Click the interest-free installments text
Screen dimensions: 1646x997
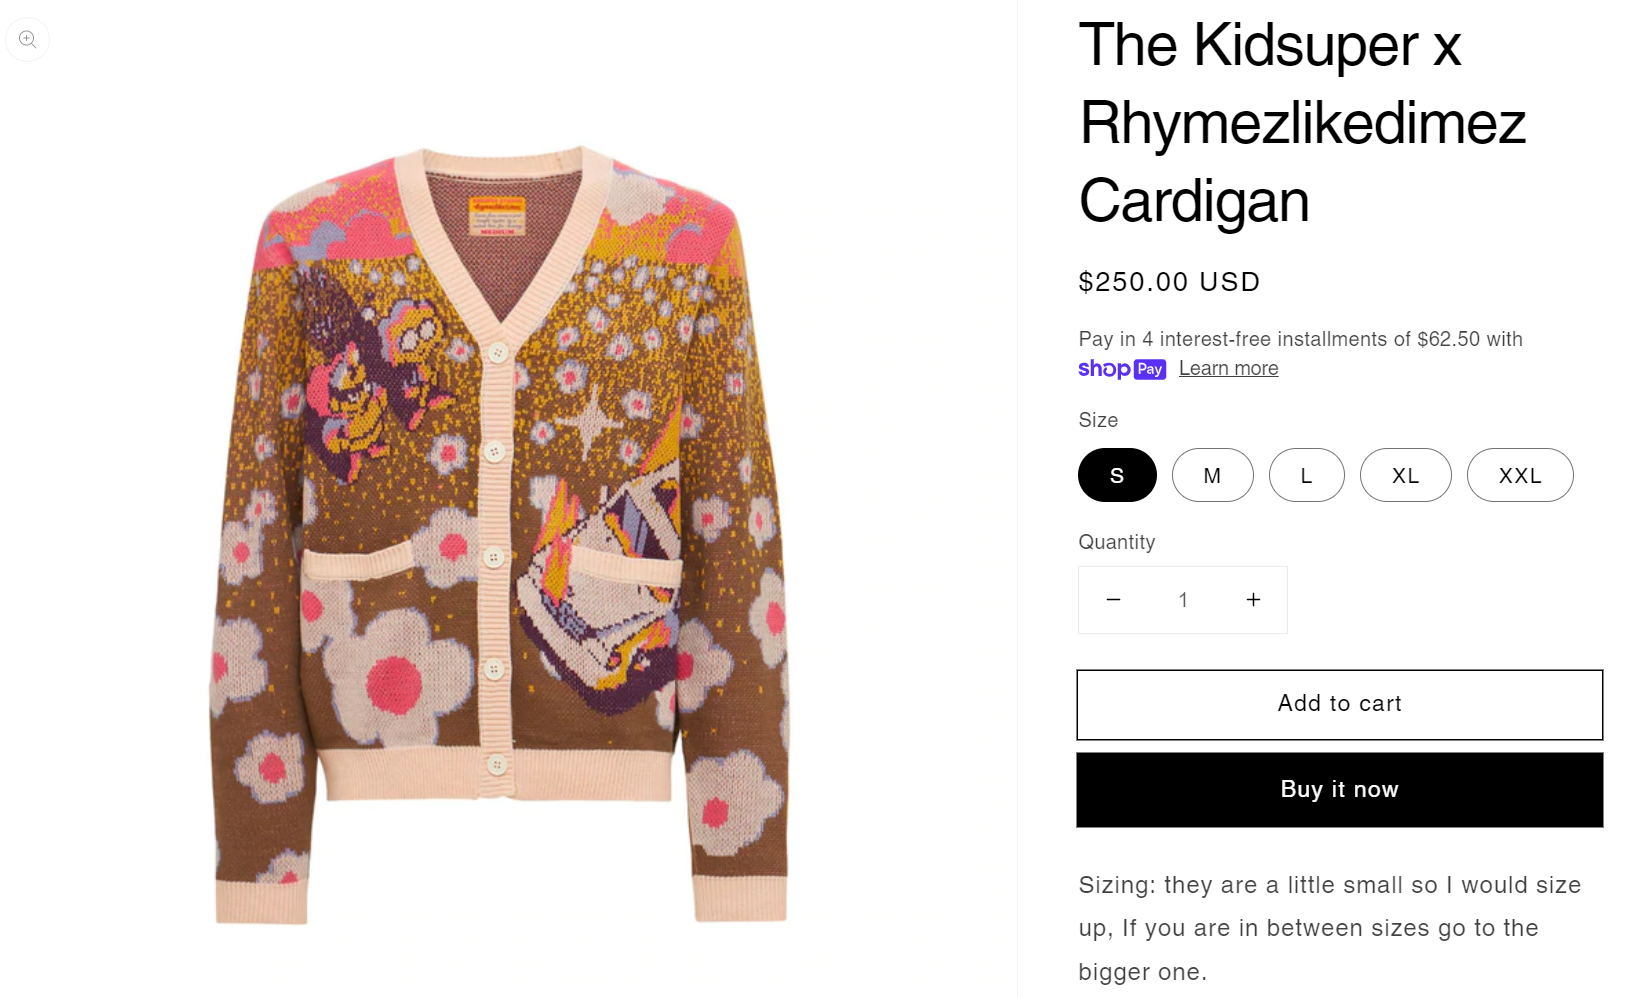pos(1300,339)
